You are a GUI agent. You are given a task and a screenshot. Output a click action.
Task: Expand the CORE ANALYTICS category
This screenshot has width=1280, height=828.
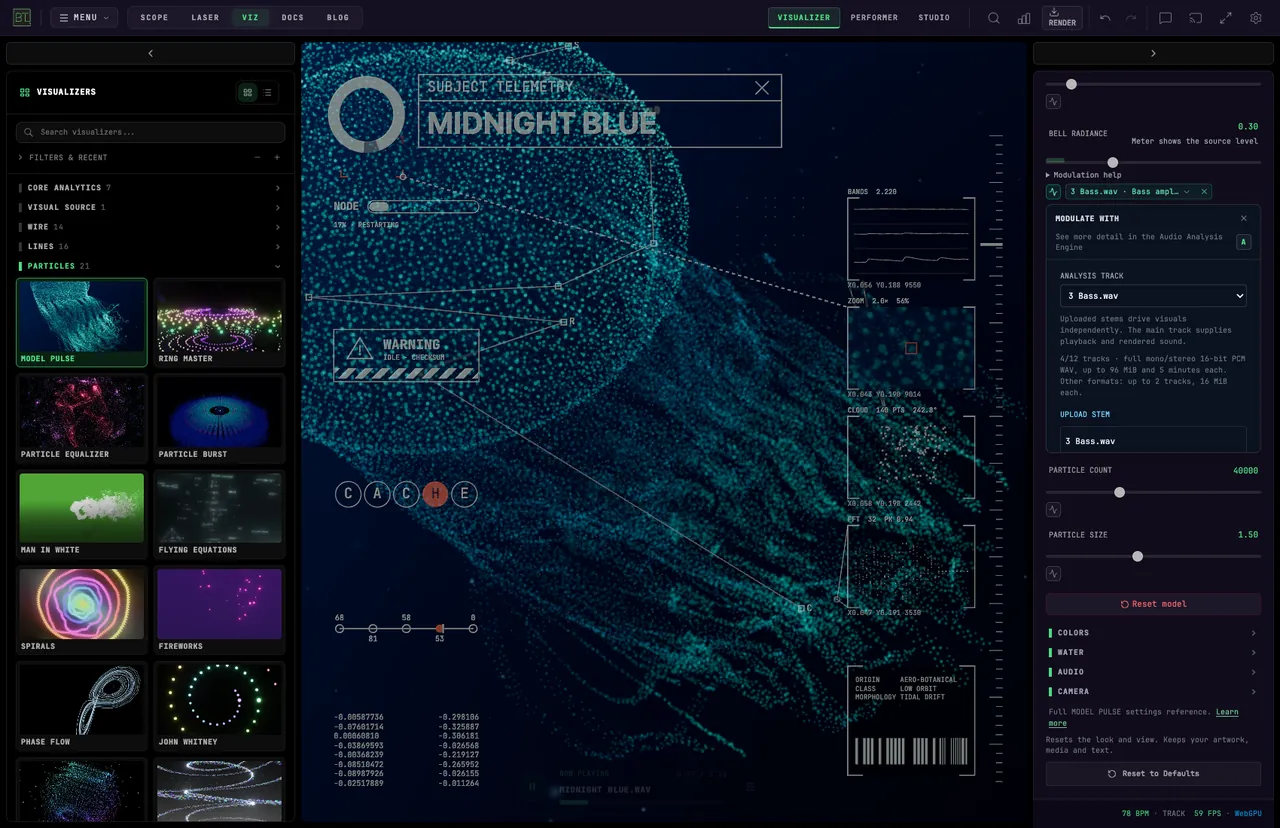(x=150, y=188)
